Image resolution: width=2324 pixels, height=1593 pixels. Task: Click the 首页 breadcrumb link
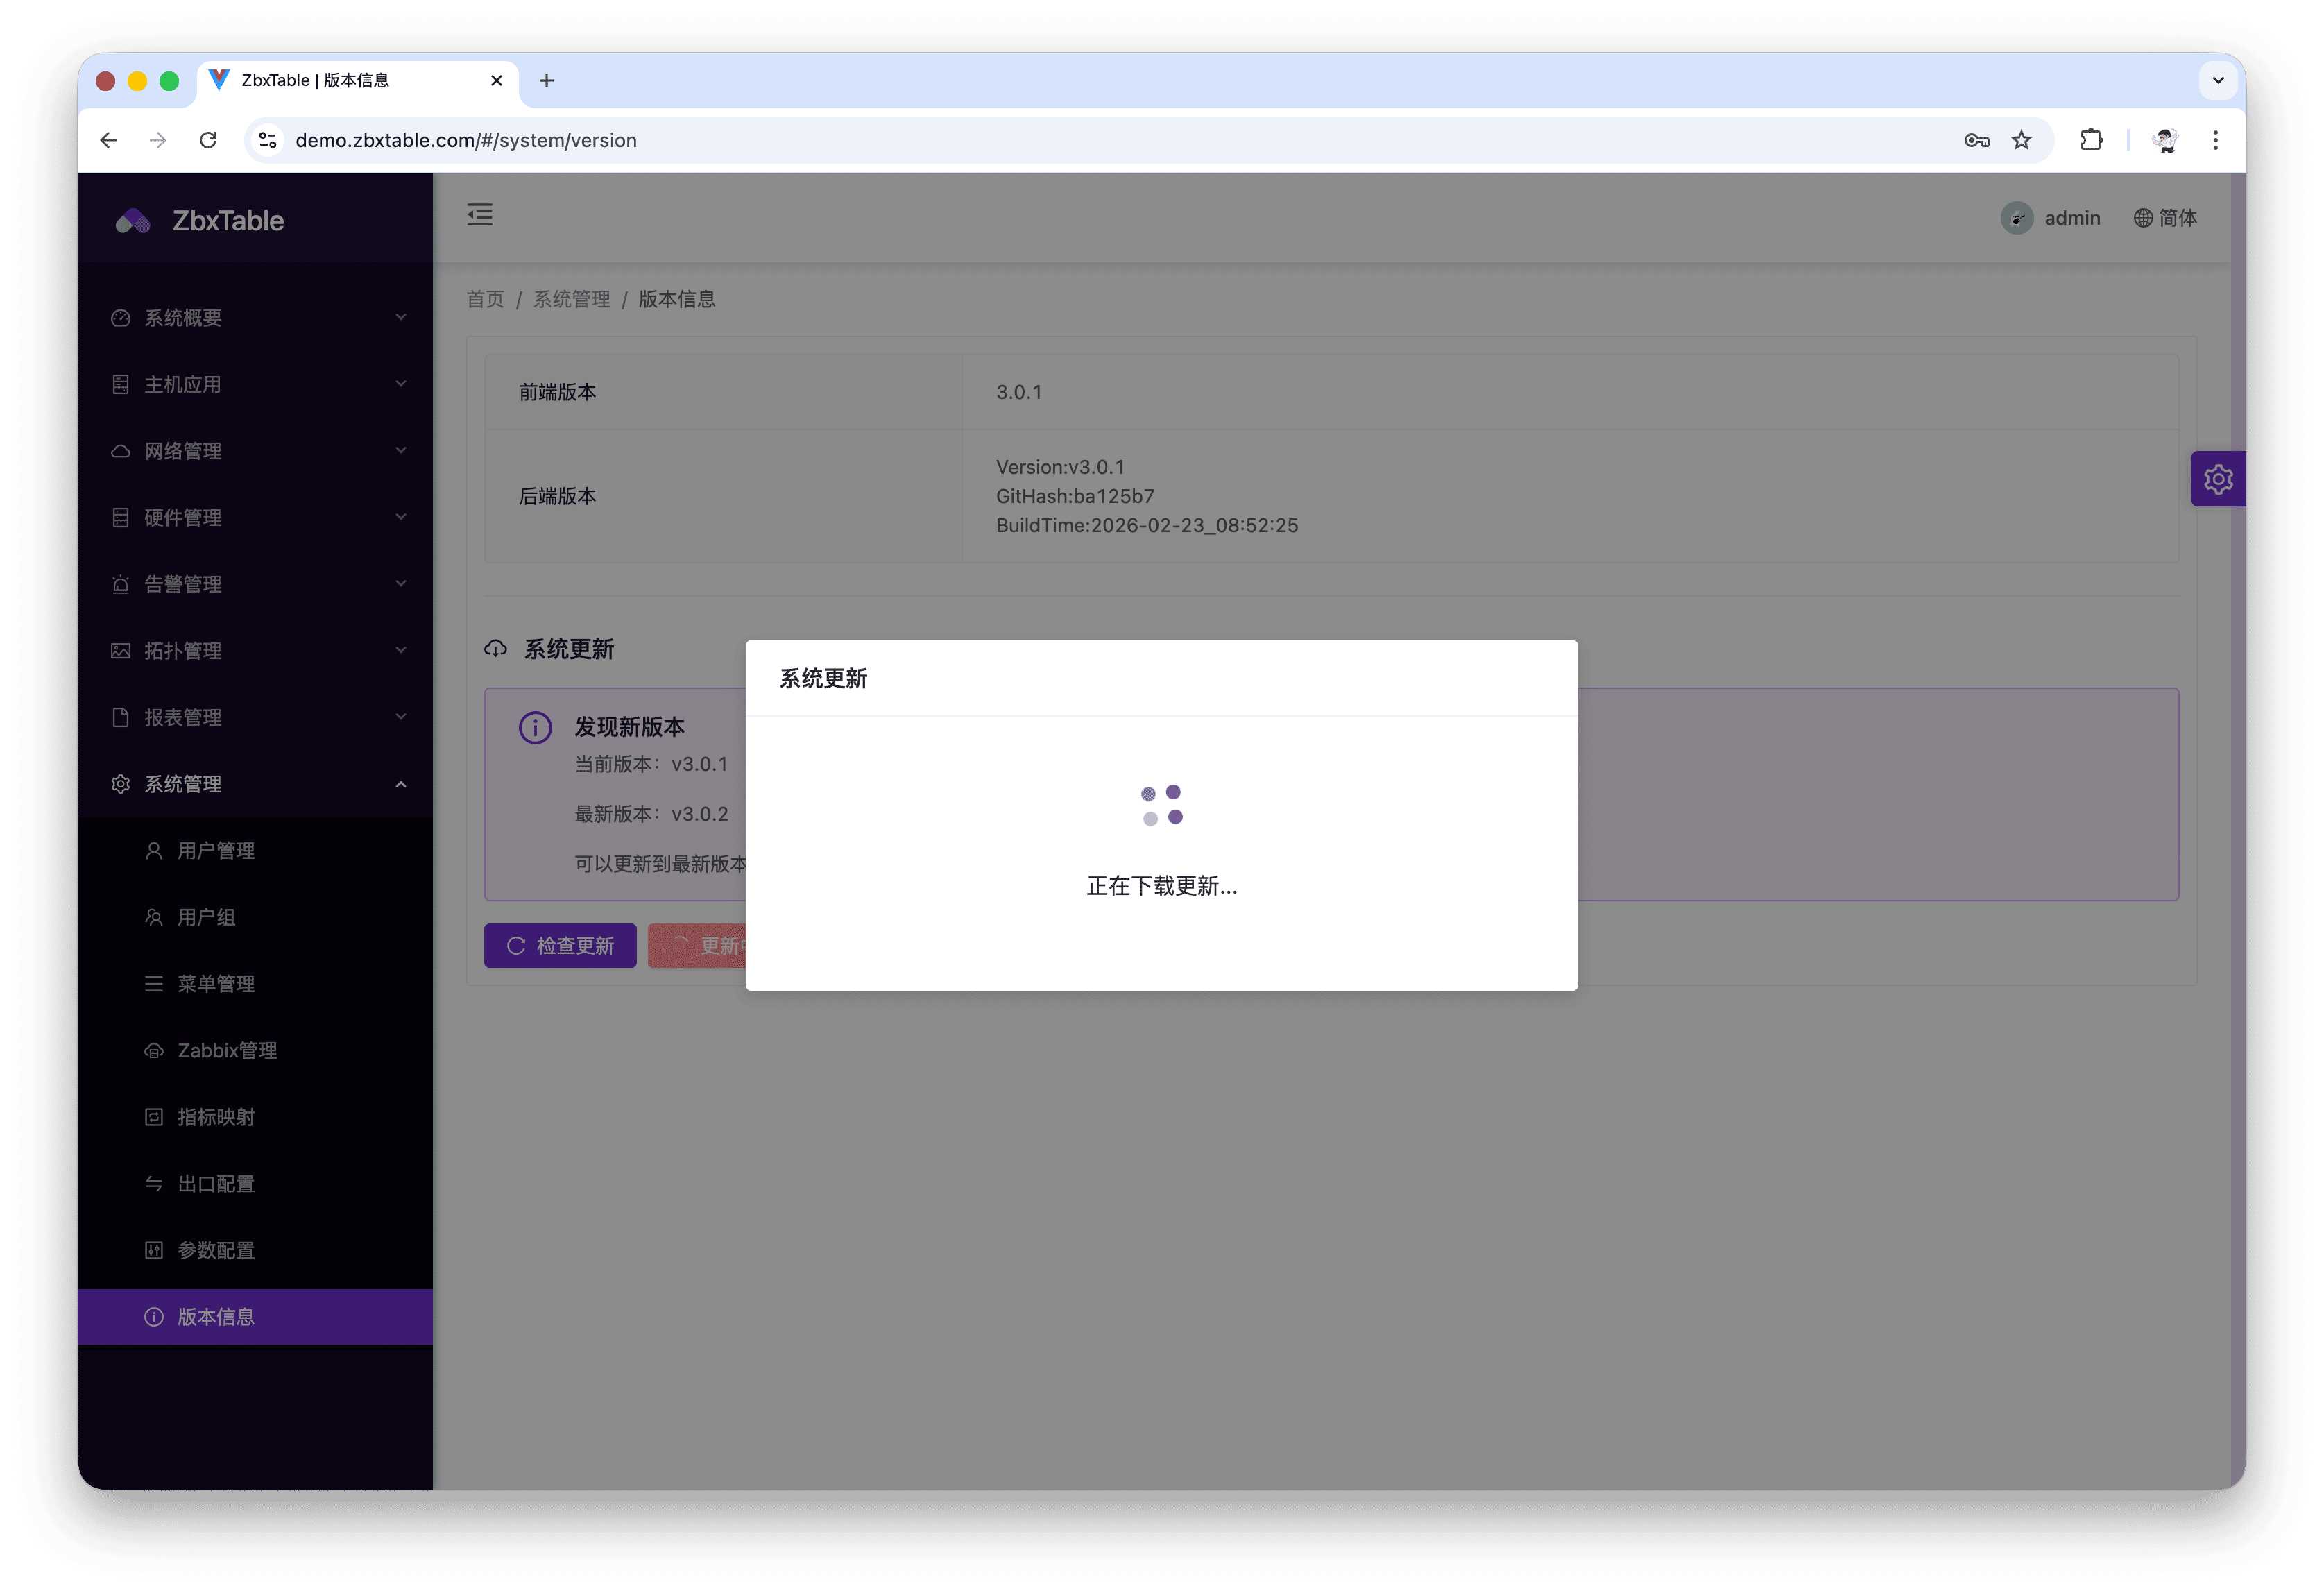pyautogui.click(x=485, y=299)
